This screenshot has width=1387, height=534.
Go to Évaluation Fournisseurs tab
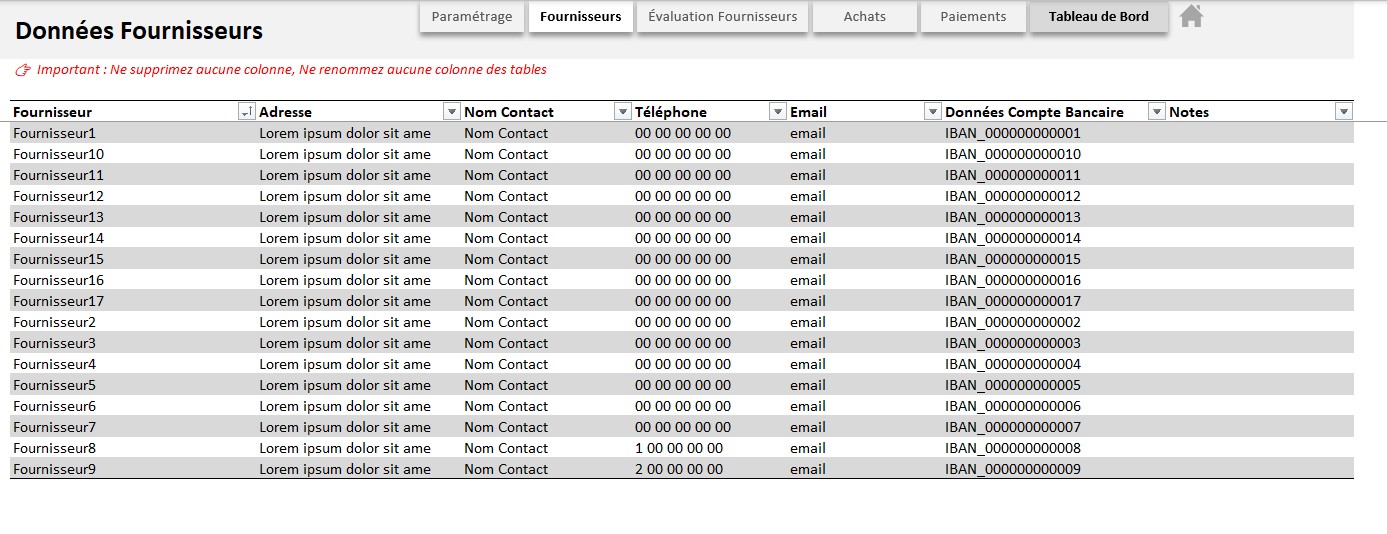coord(722,17)
